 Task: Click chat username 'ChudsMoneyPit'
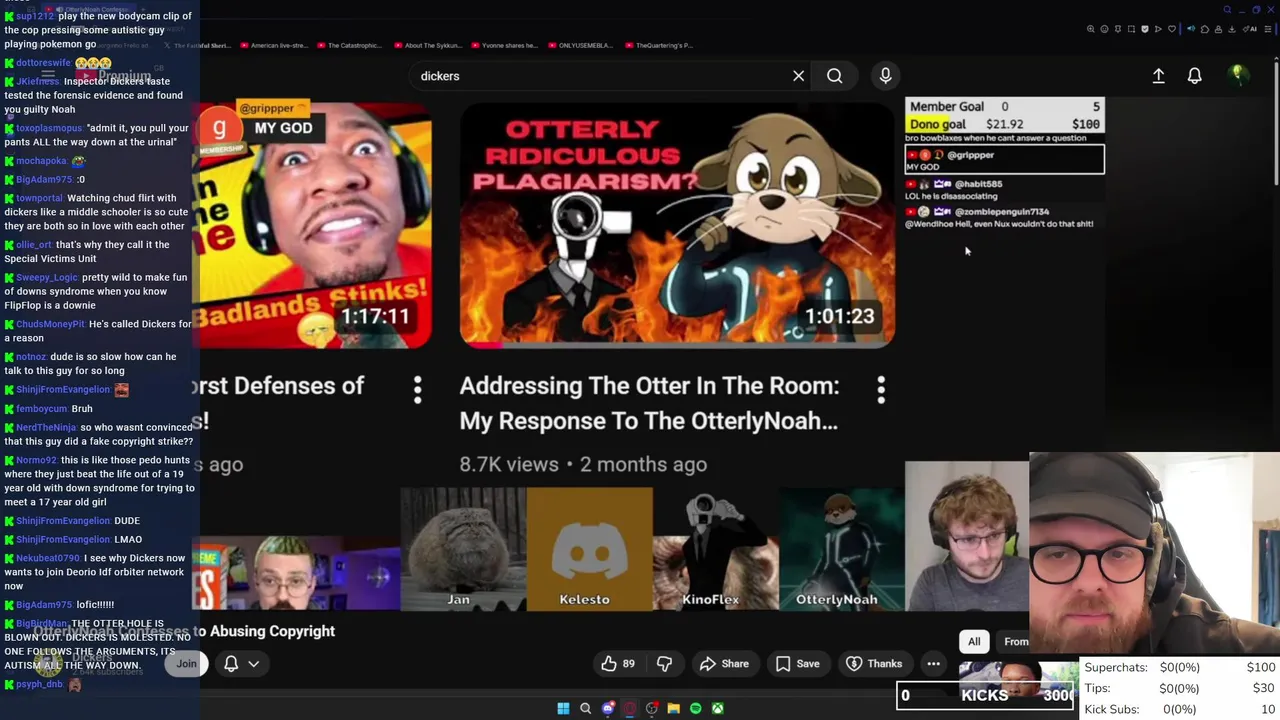pos(50,324)
